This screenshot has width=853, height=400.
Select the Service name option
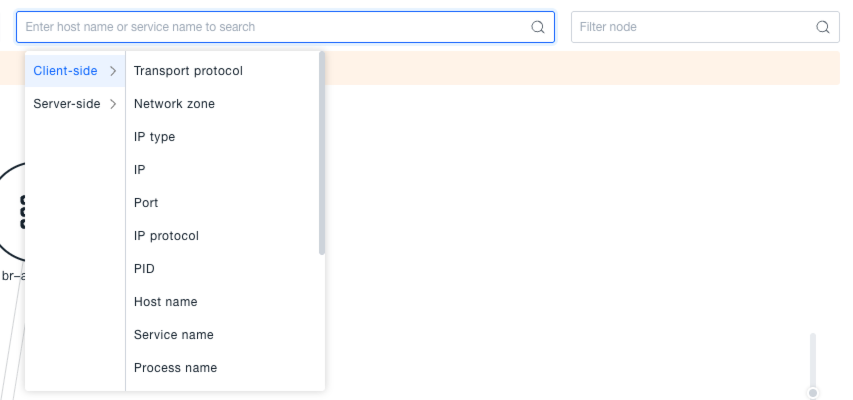point(173,335)
